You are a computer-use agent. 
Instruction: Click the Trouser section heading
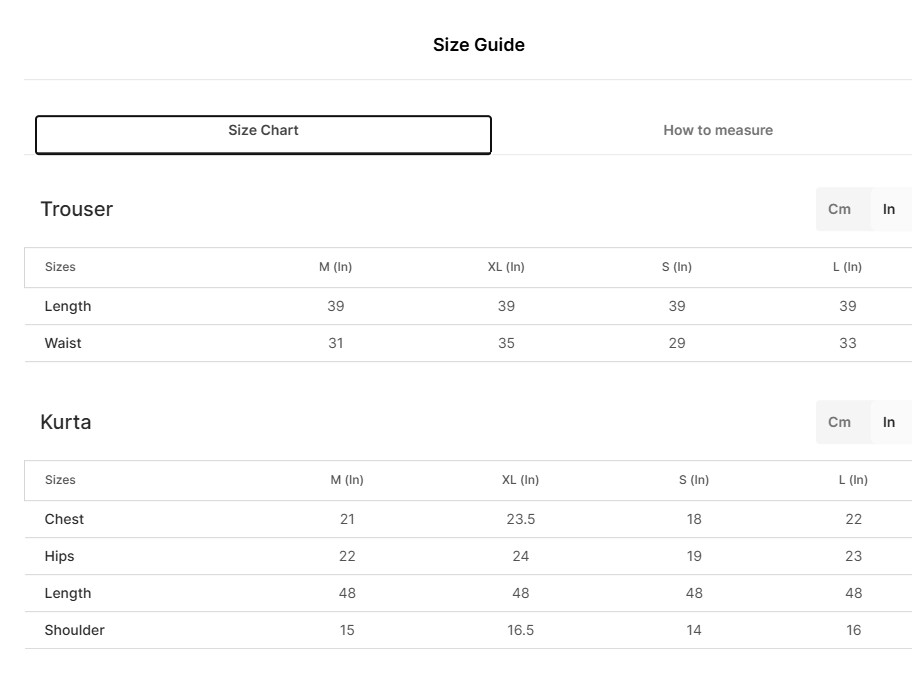tap(77, 209)
